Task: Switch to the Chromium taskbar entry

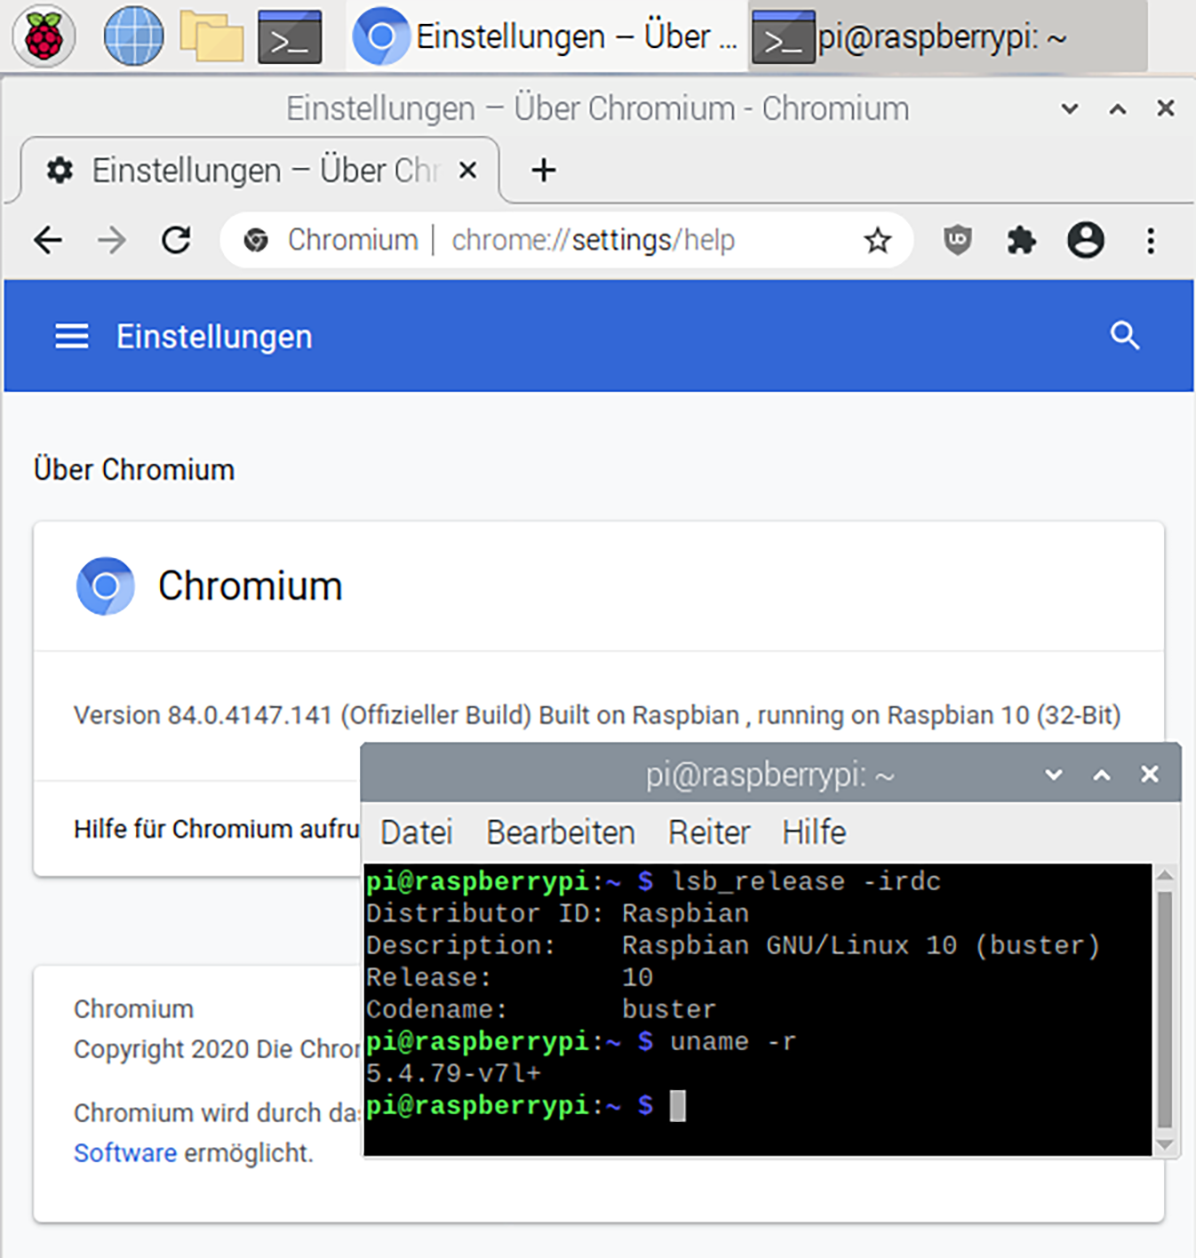Action: (x=546, y=36)
